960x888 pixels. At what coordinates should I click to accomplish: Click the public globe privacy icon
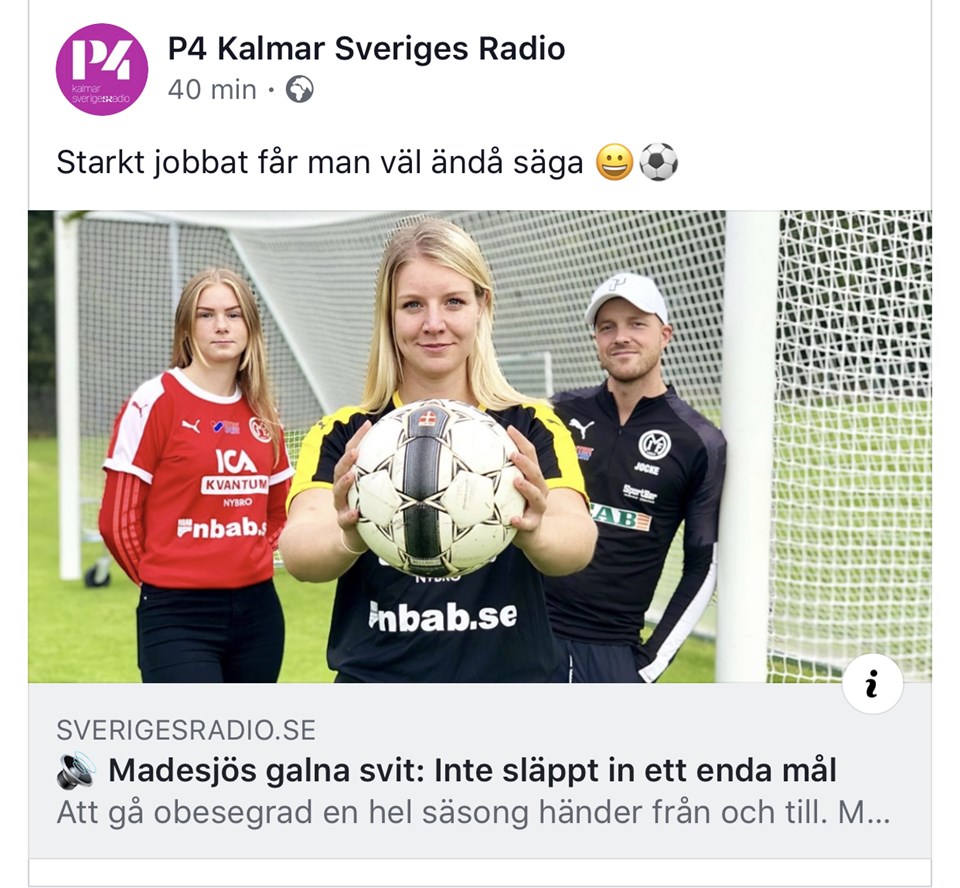pos(300,89)
